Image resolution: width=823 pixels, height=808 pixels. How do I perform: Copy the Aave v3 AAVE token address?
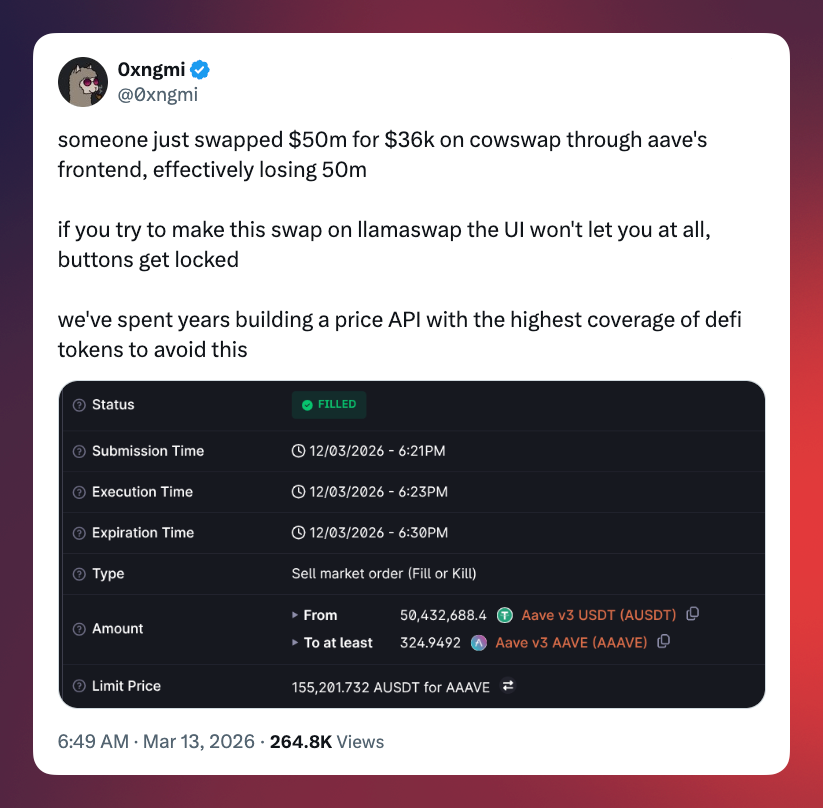663,642
